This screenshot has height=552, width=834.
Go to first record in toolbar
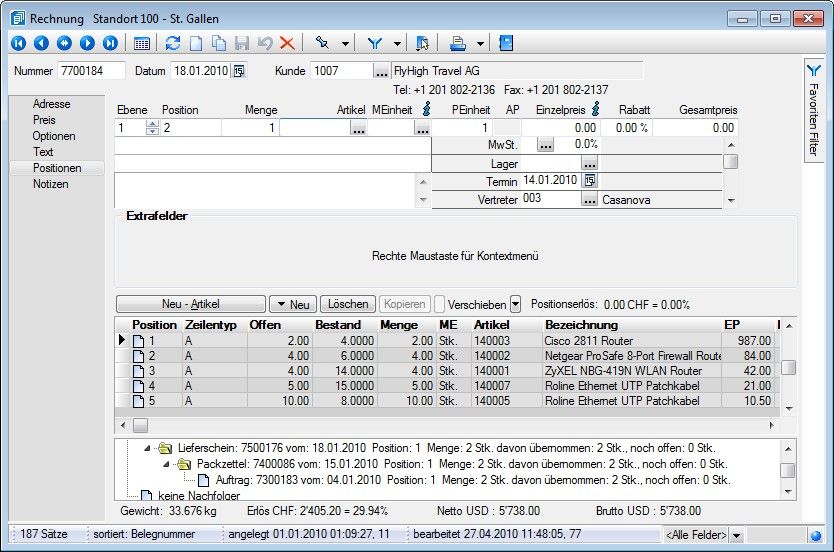(18, 43)
